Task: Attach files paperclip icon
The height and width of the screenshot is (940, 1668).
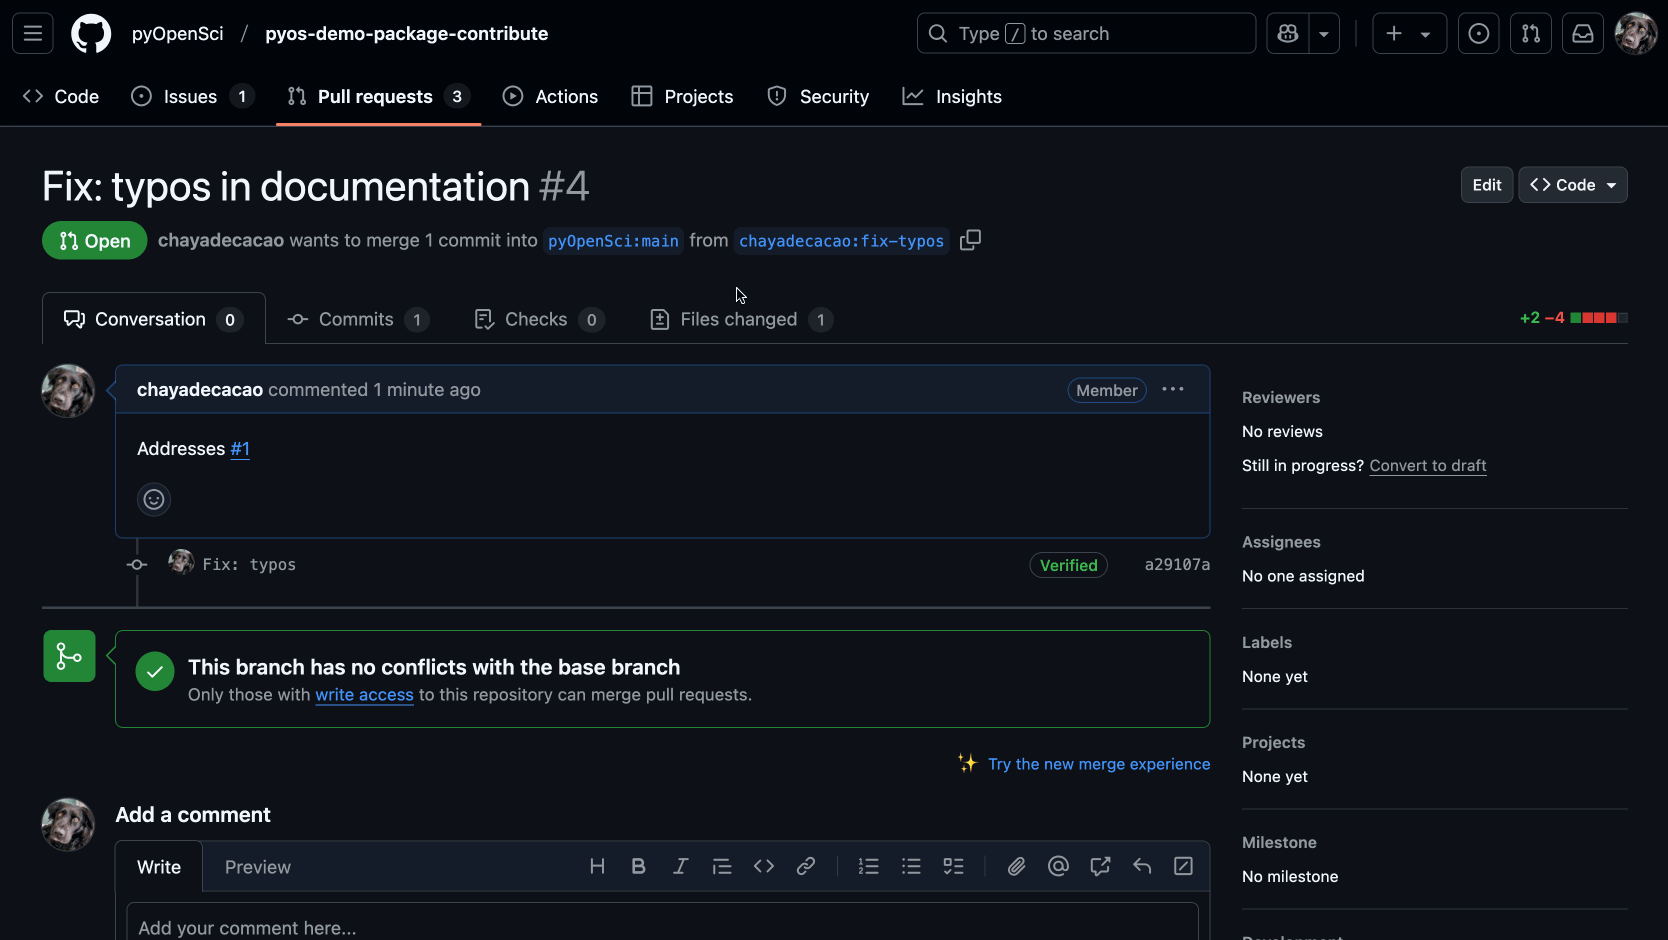Action: click(x=1016, y=866)
